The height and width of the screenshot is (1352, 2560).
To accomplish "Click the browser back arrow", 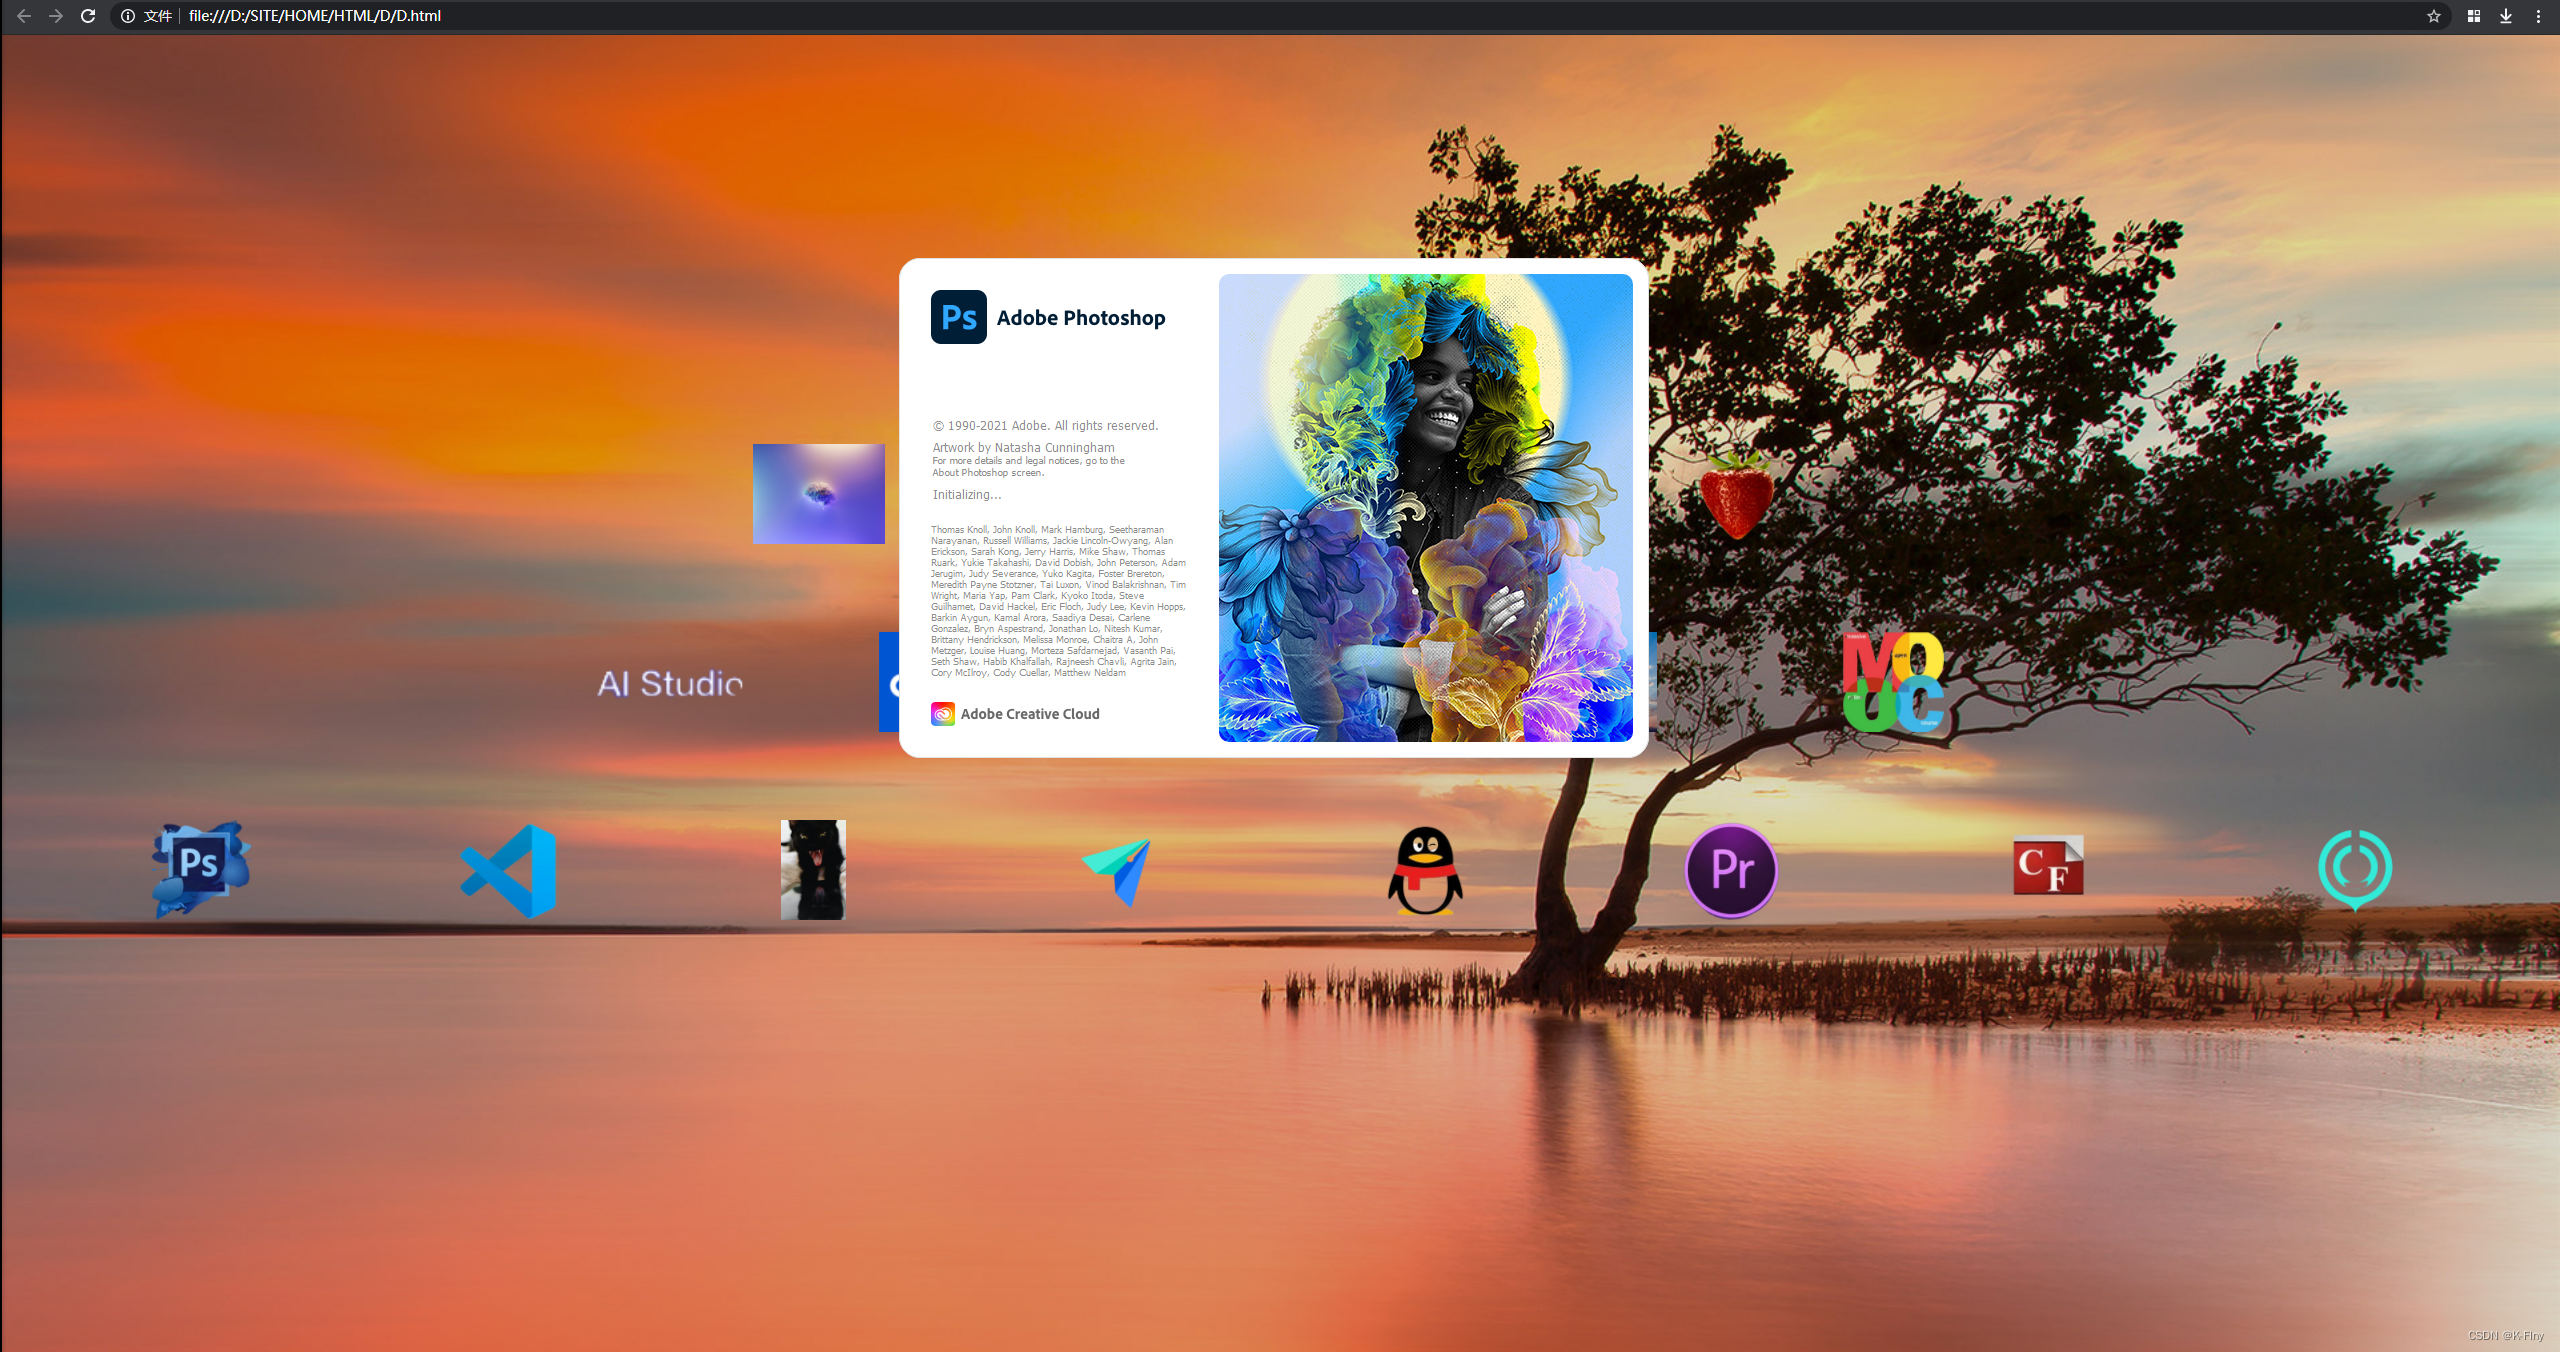I will click(x=24, y=16).
